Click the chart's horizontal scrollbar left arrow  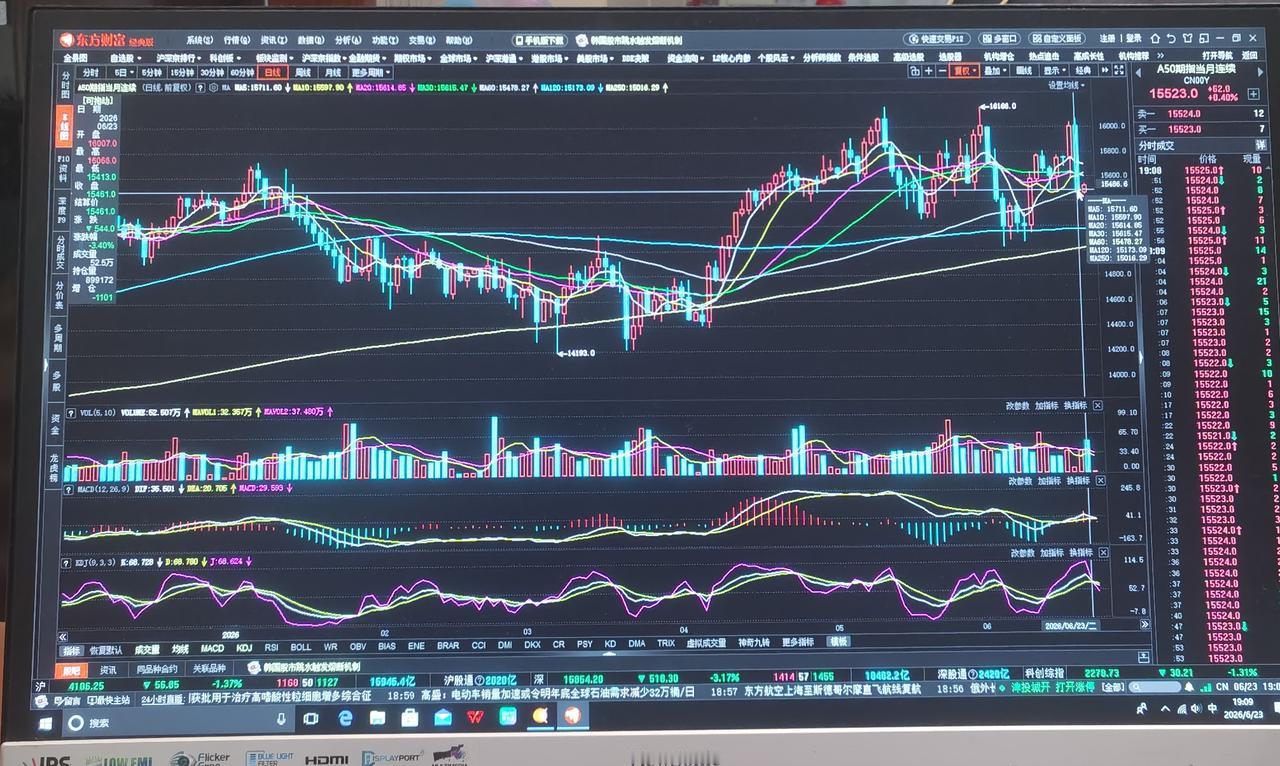[x=63, y=636]
